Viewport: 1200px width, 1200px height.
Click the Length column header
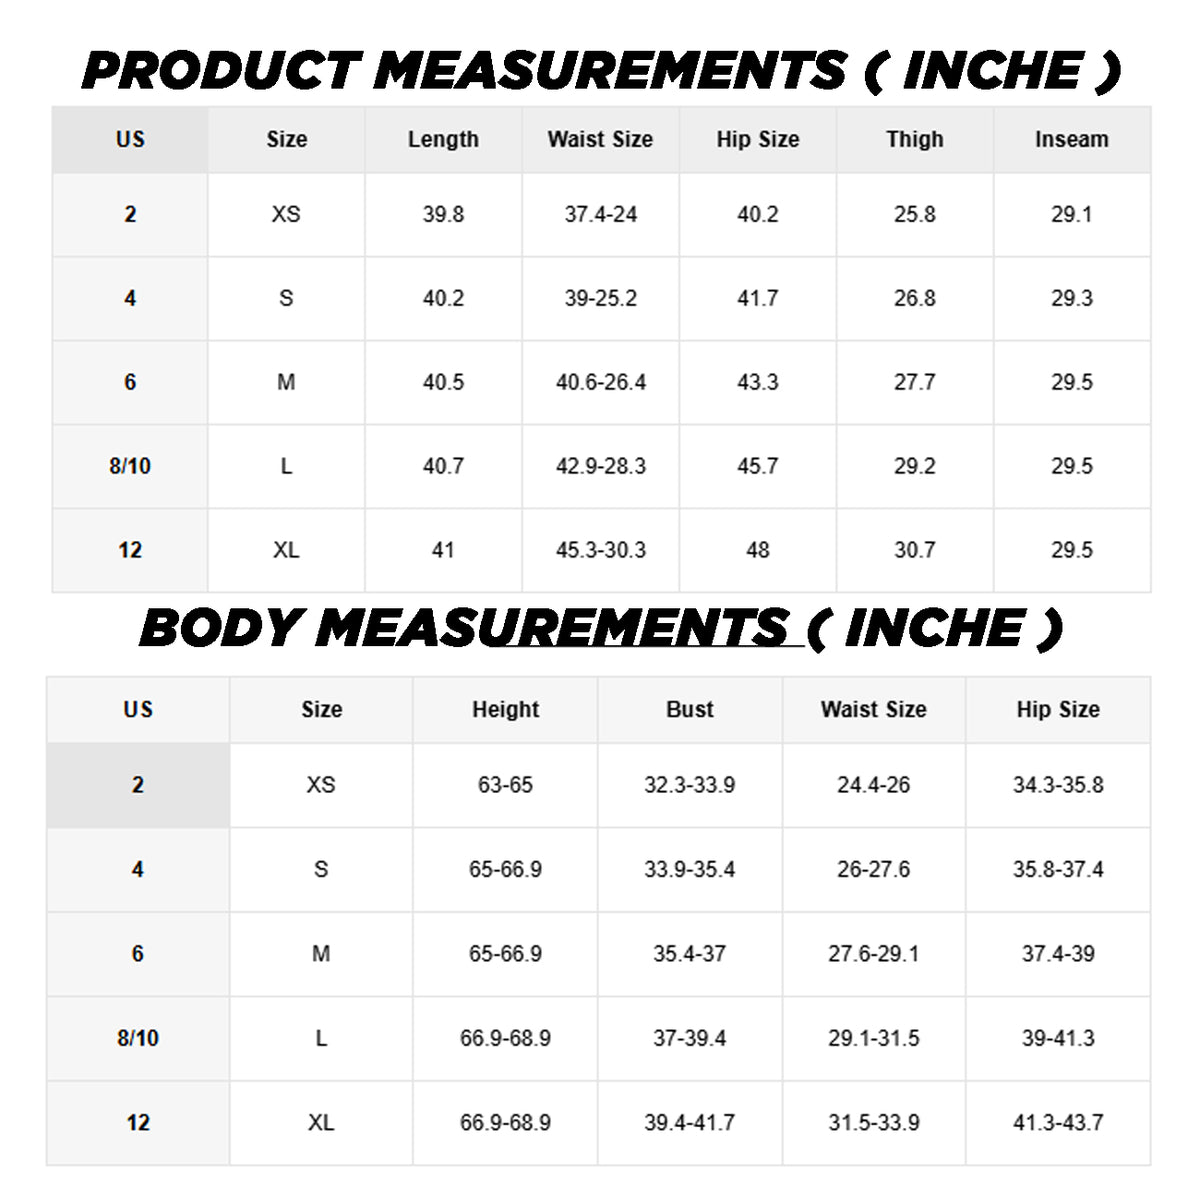tap(443, 140)
